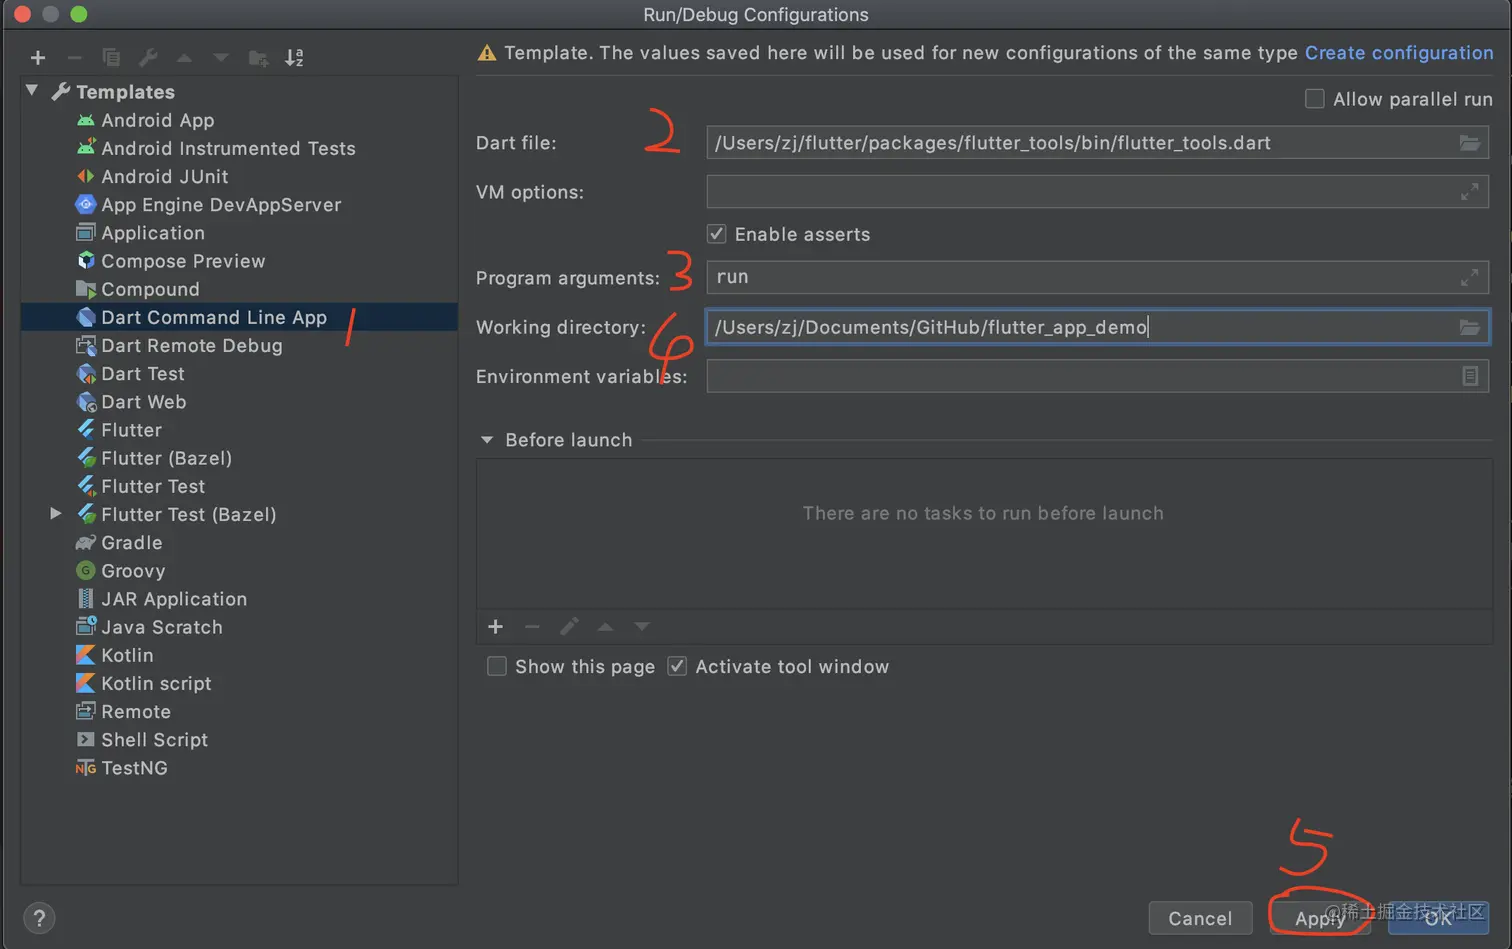The image size is (1512, 949).
Task: Expand the Program arguments field icon
Action: pyautogui.click(x=1469, y=277)
